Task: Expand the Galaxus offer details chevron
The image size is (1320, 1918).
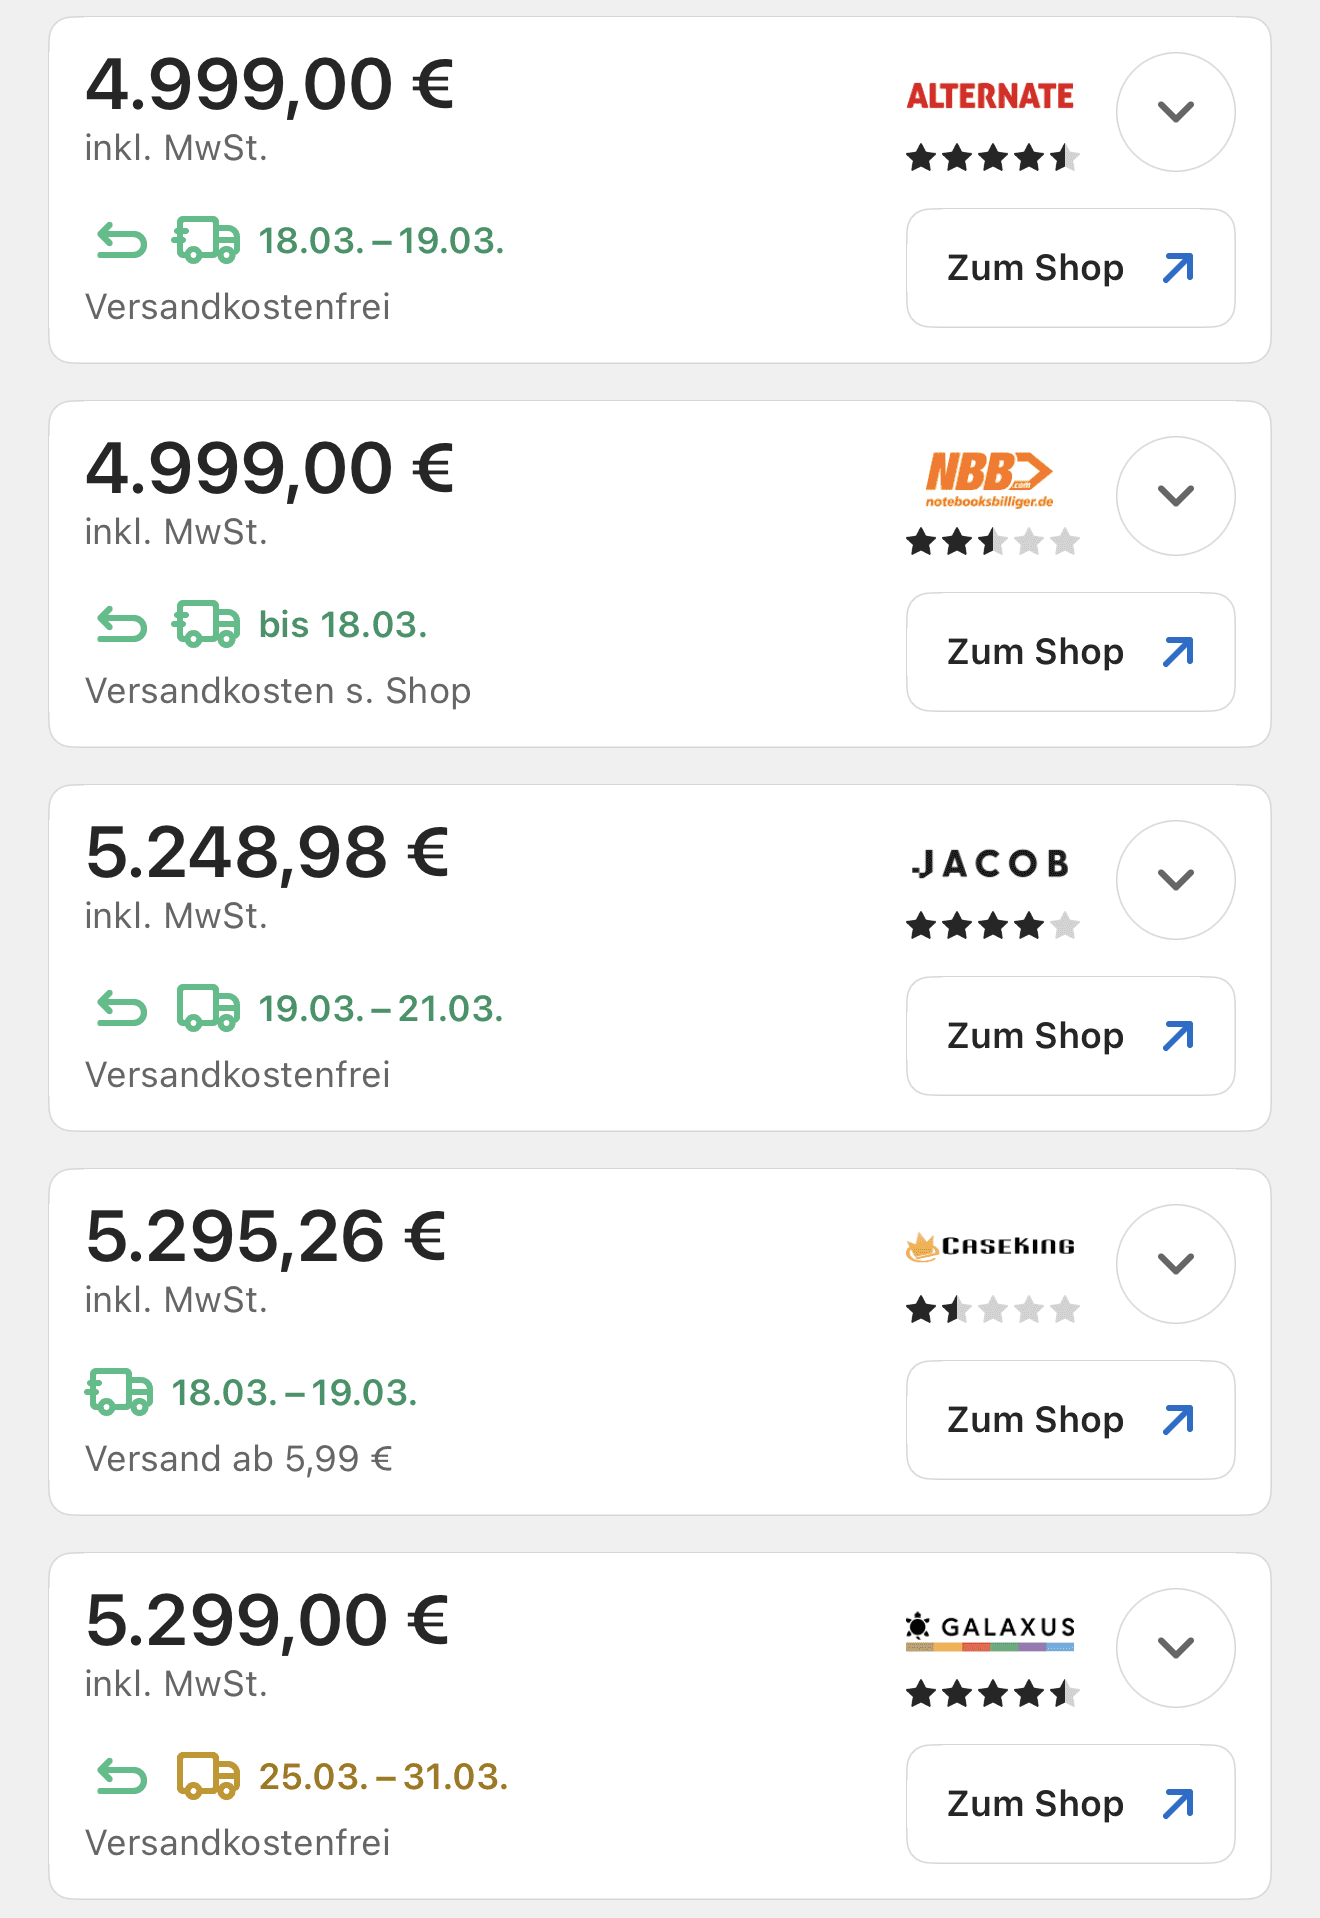Action: coord(1175,1648)
